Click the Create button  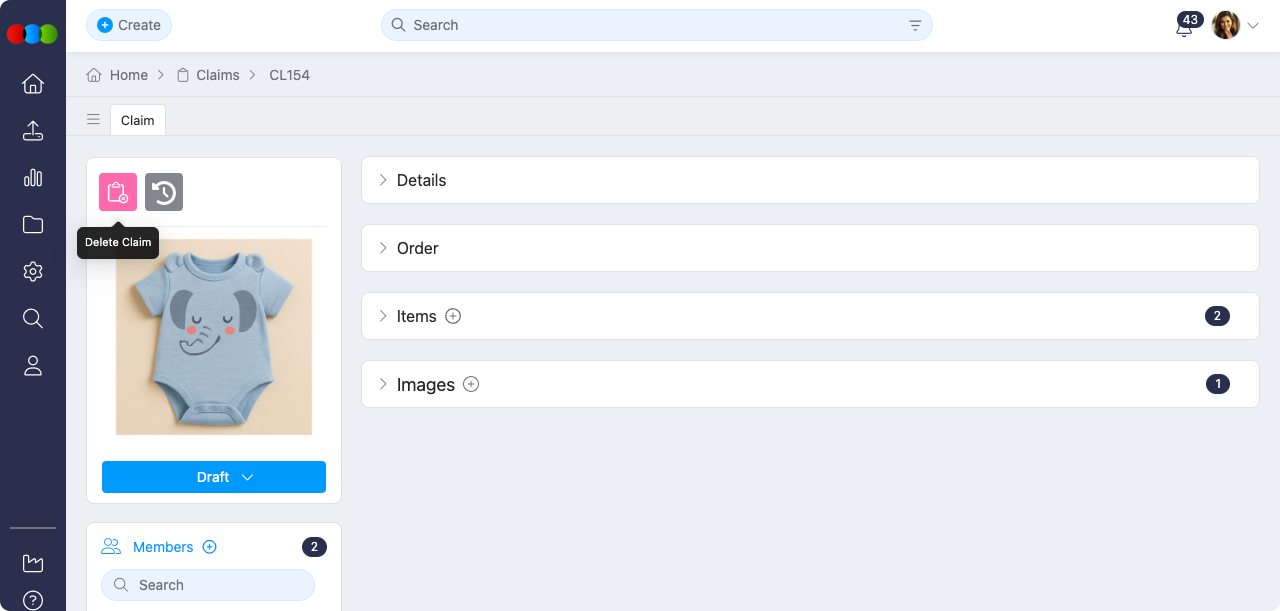(129, 25)
